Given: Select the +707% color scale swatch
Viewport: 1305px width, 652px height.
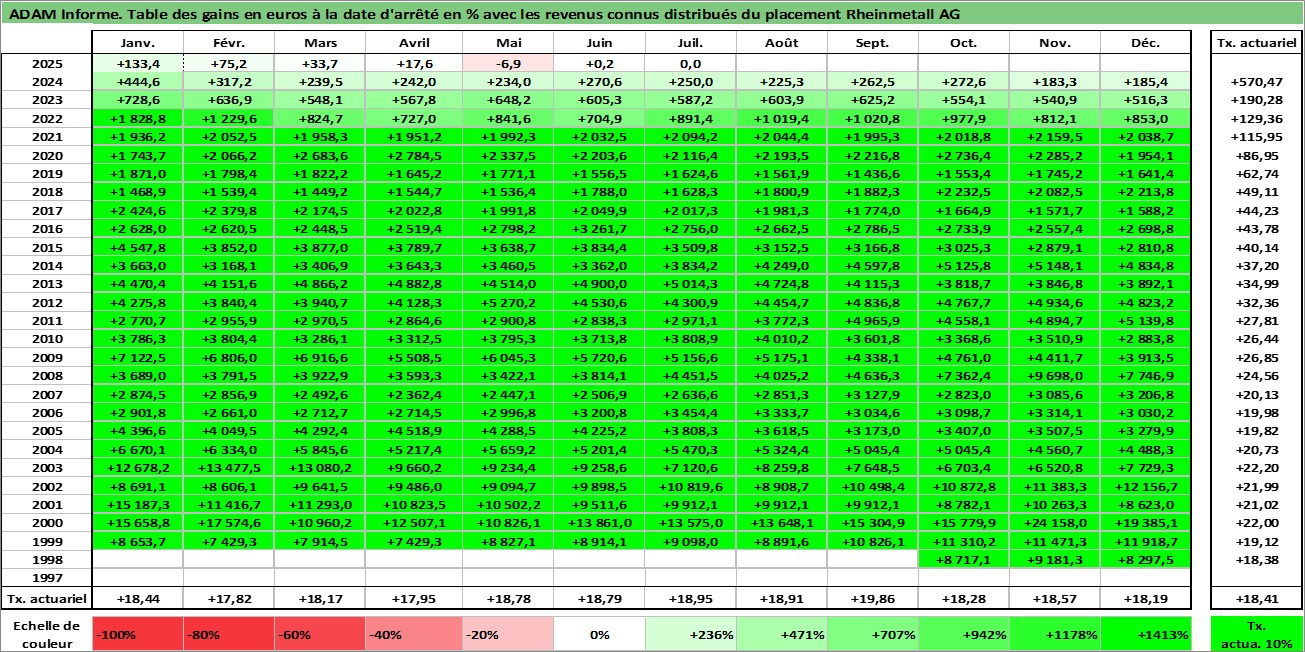Looking at the screenshot, I should [x=872, y=634].
